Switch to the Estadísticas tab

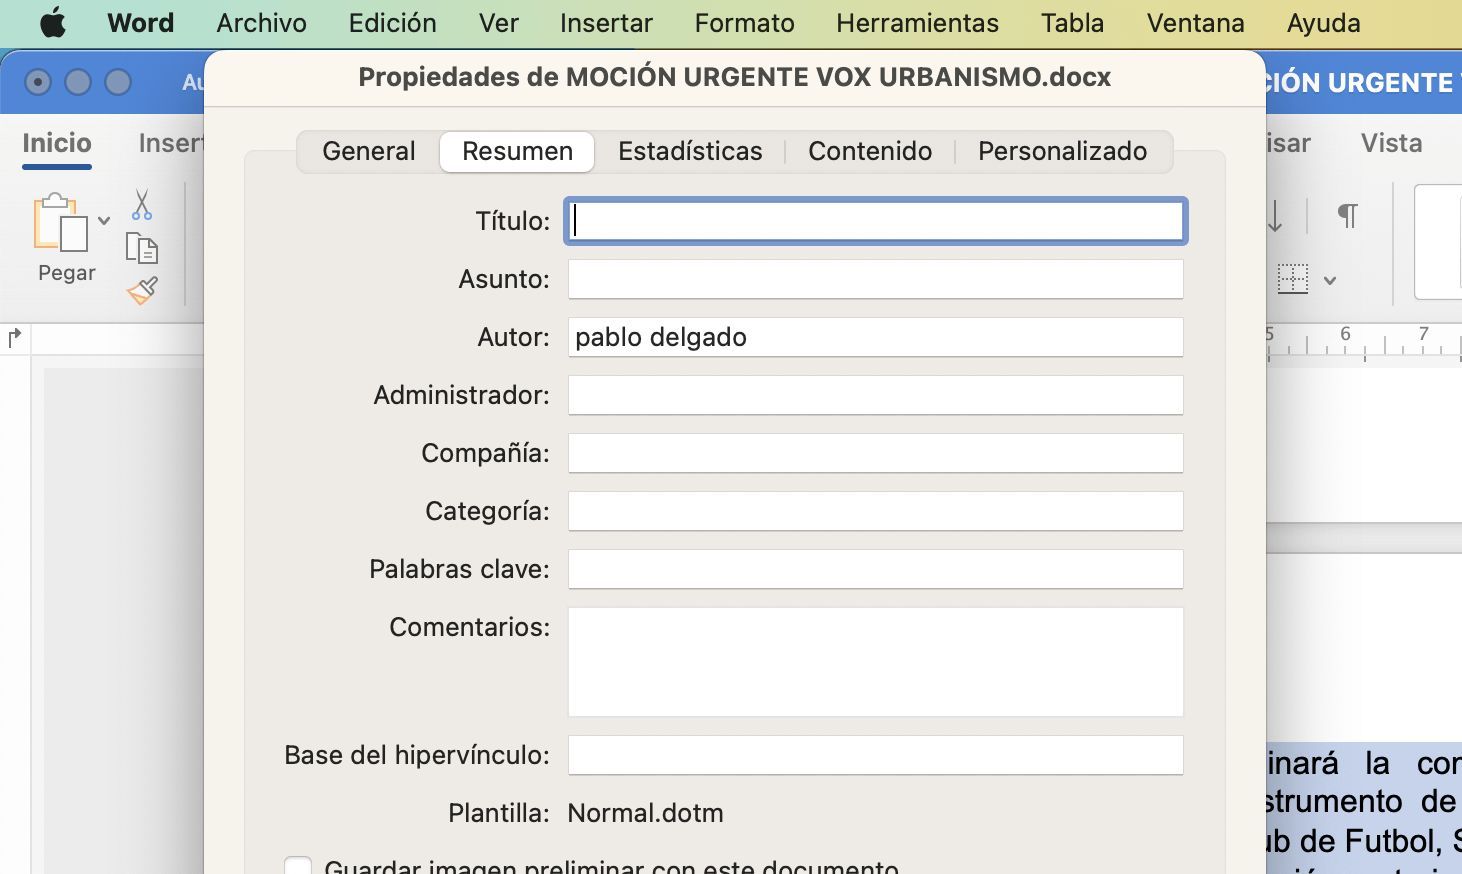tap(690, 151)
